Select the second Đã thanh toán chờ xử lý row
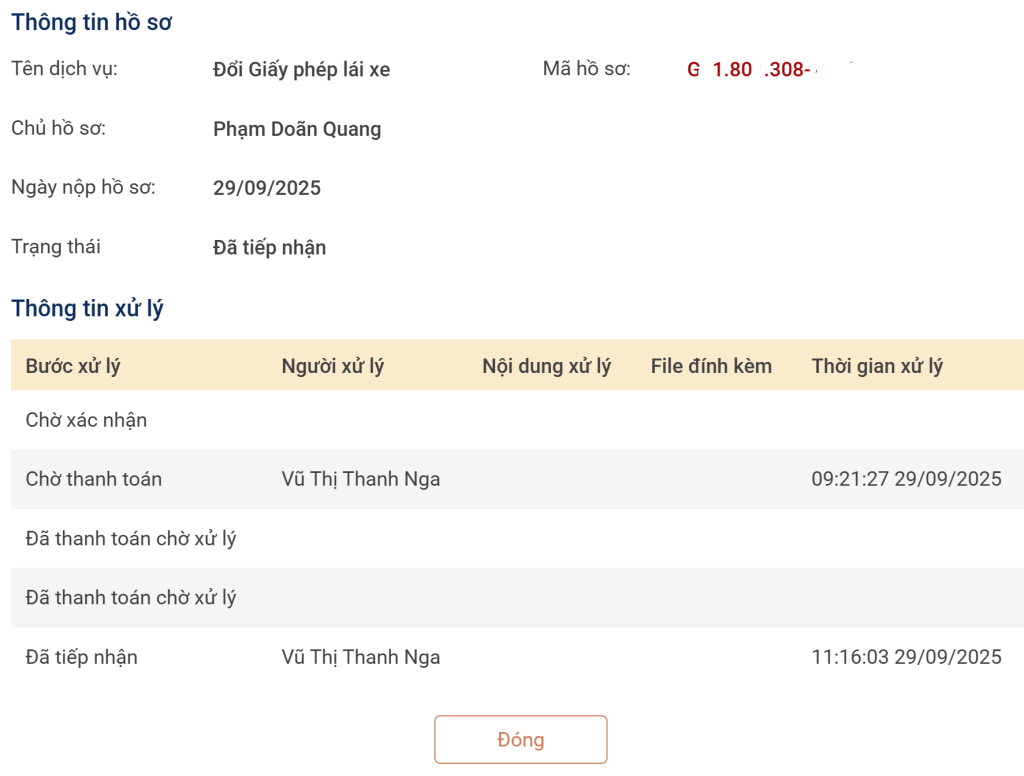This screenshot has height=776, width=1024. [131, 598]
